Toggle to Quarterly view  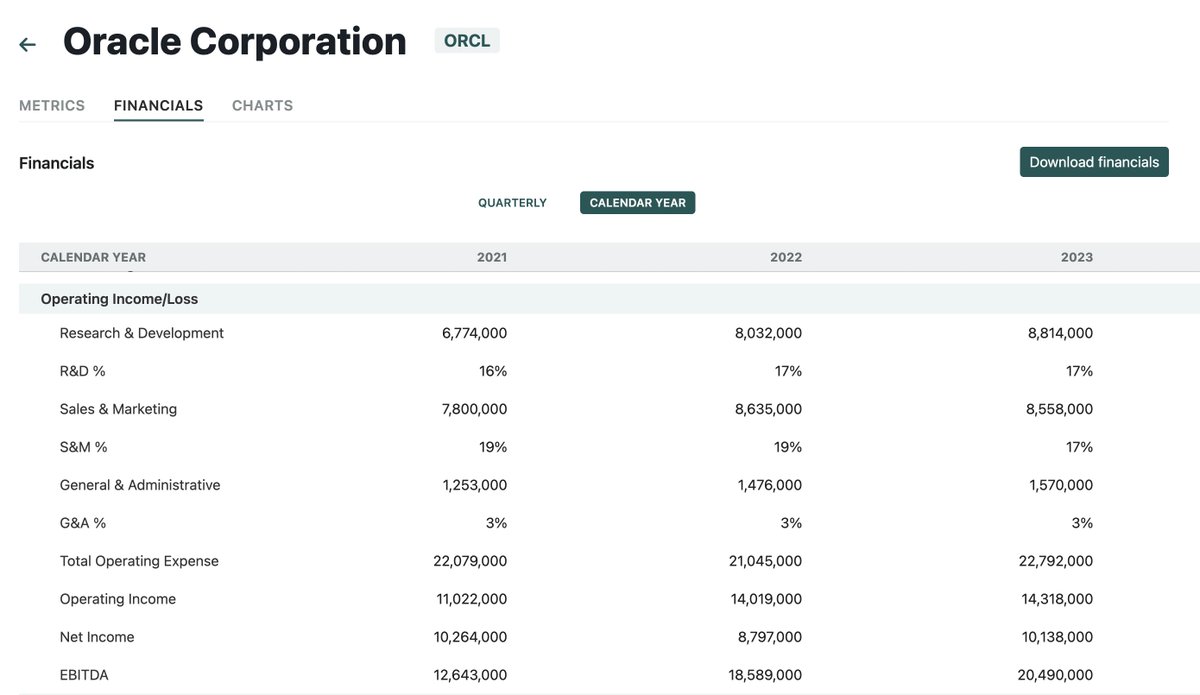[x=512, y=203]
